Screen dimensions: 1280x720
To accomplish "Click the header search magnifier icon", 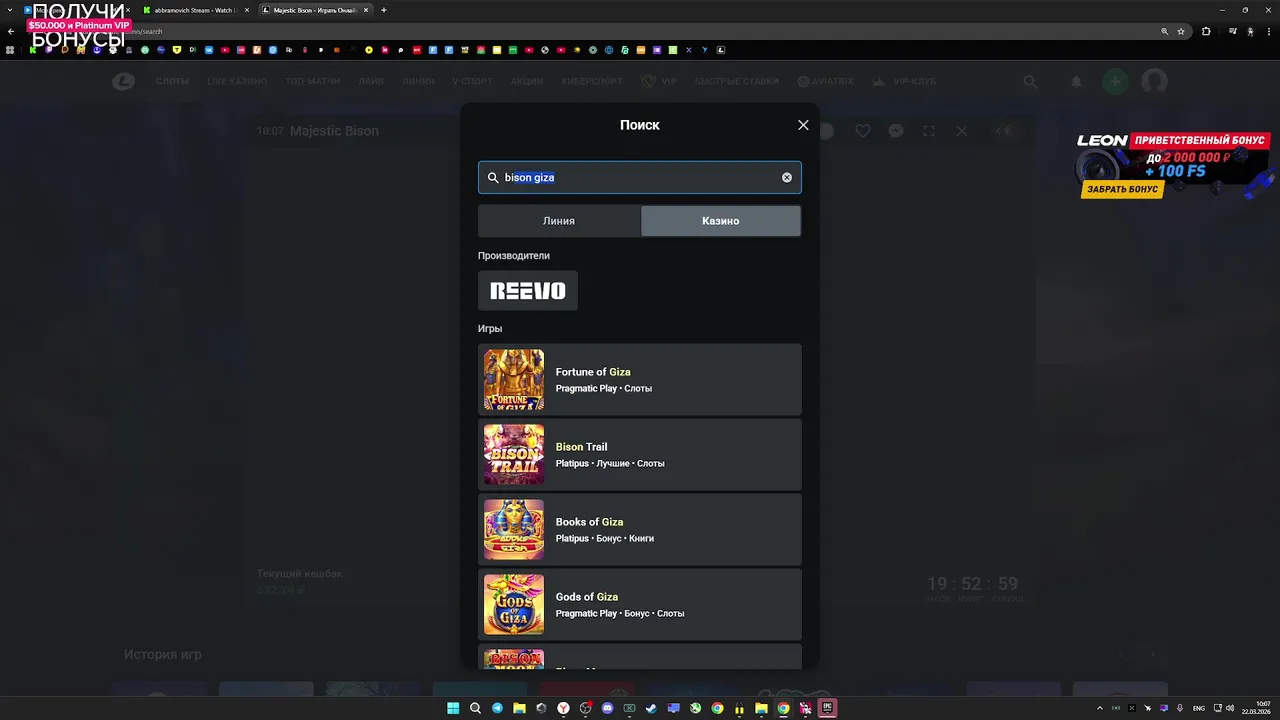I will coord(1030,82).
